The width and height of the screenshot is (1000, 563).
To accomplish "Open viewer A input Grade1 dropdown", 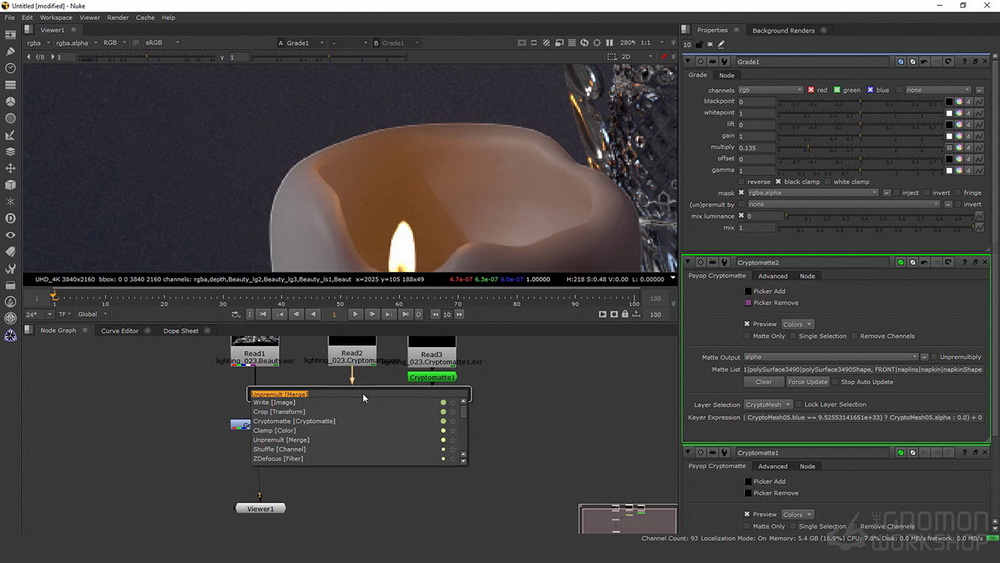I will tap(305, 43).
